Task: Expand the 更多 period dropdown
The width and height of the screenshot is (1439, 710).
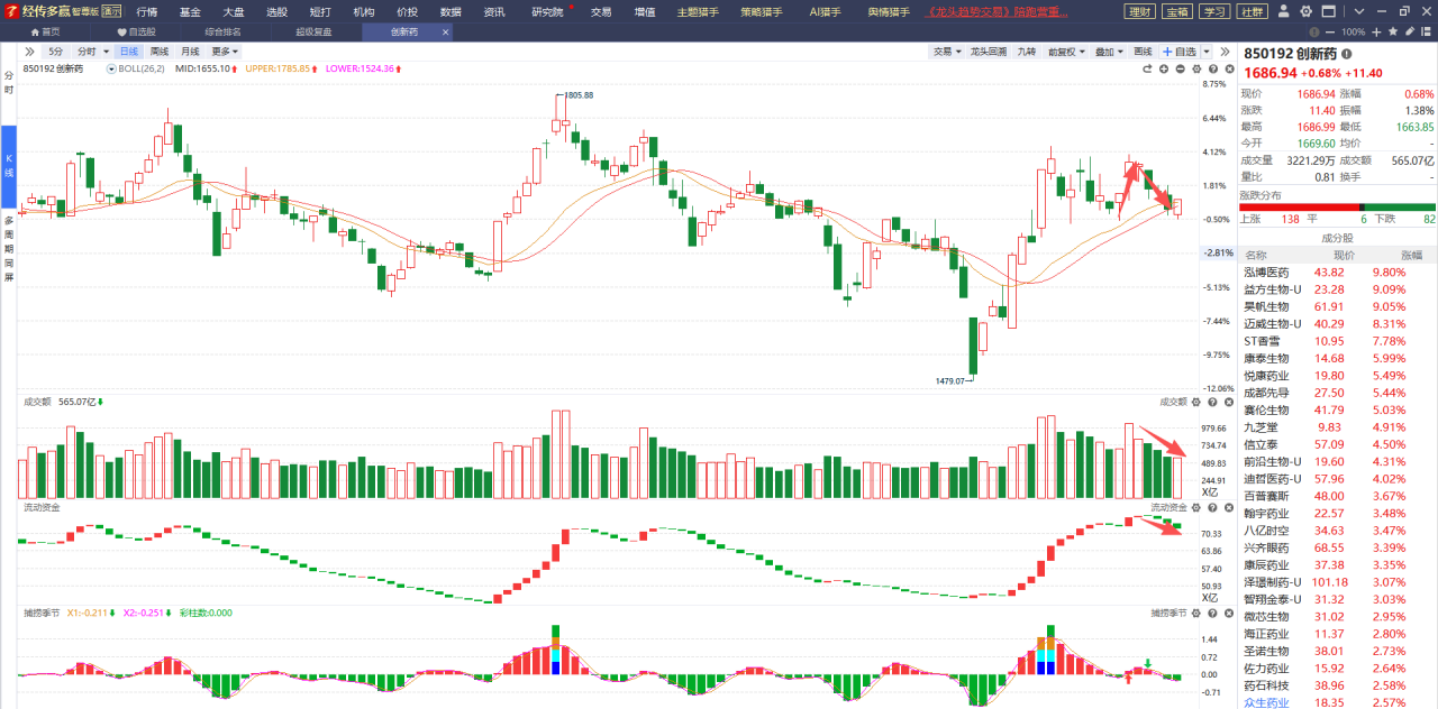Action: (x=225, y=51)
